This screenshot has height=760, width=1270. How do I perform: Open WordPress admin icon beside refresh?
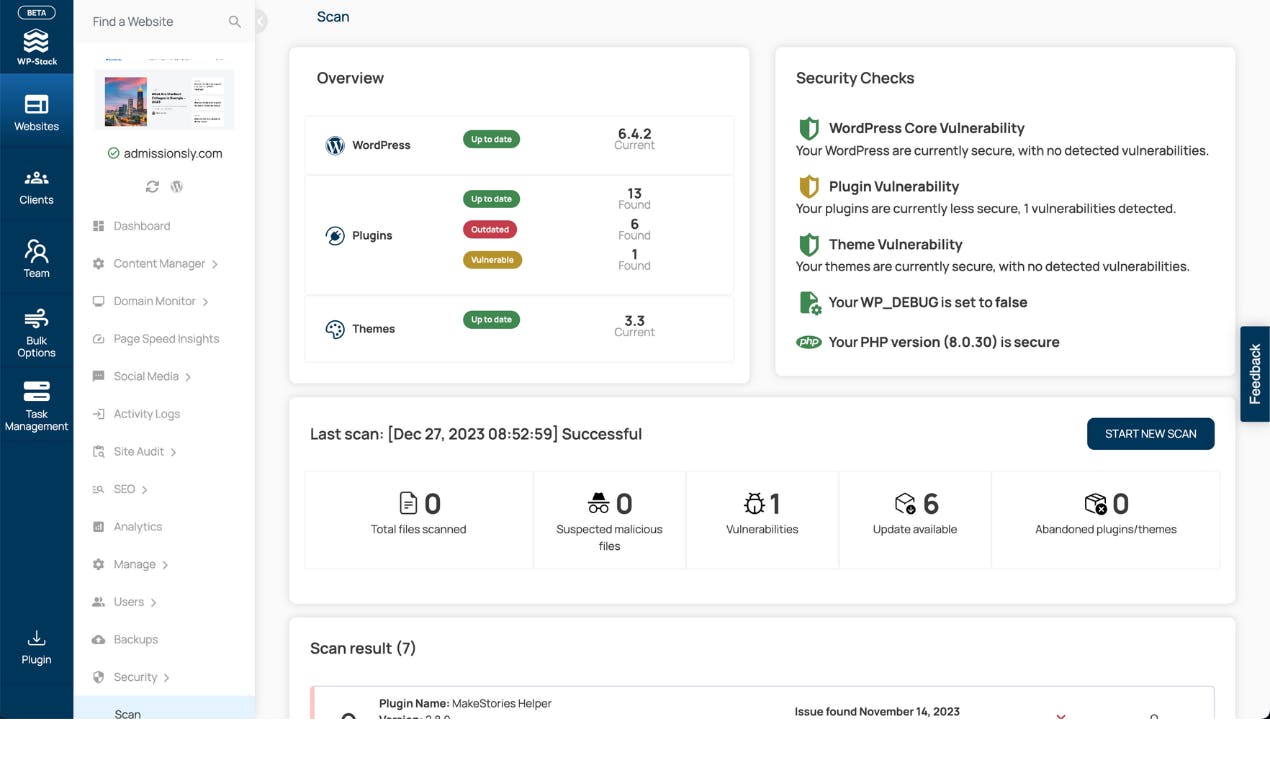[x=177, y=187]
